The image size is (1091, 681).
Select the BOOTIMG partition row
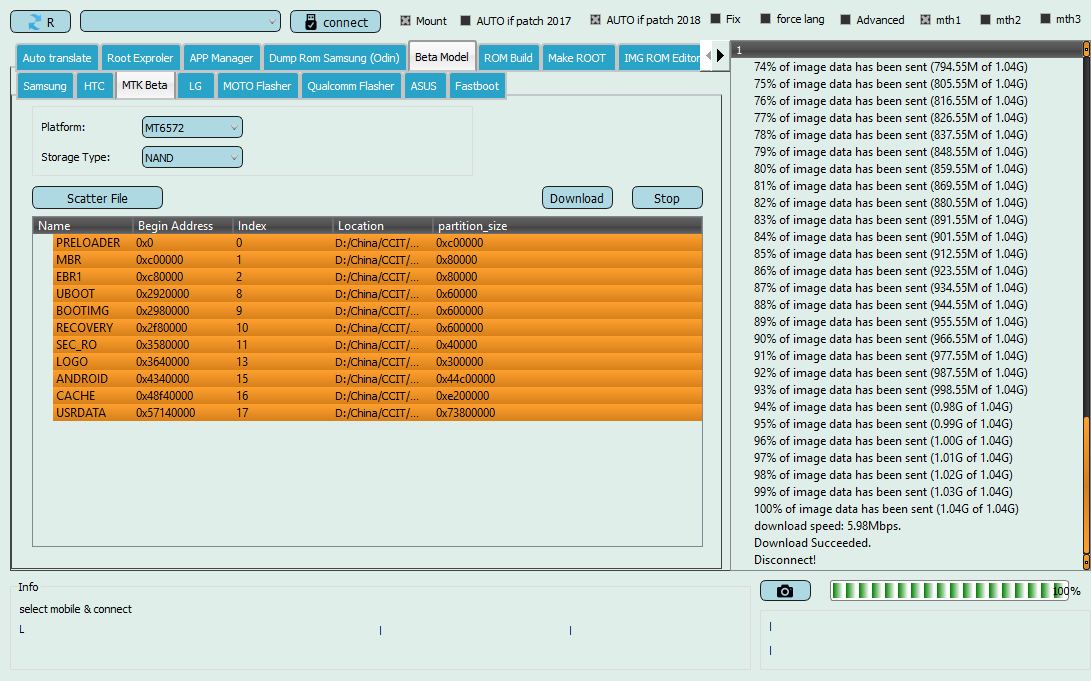(x=377, y=310)
